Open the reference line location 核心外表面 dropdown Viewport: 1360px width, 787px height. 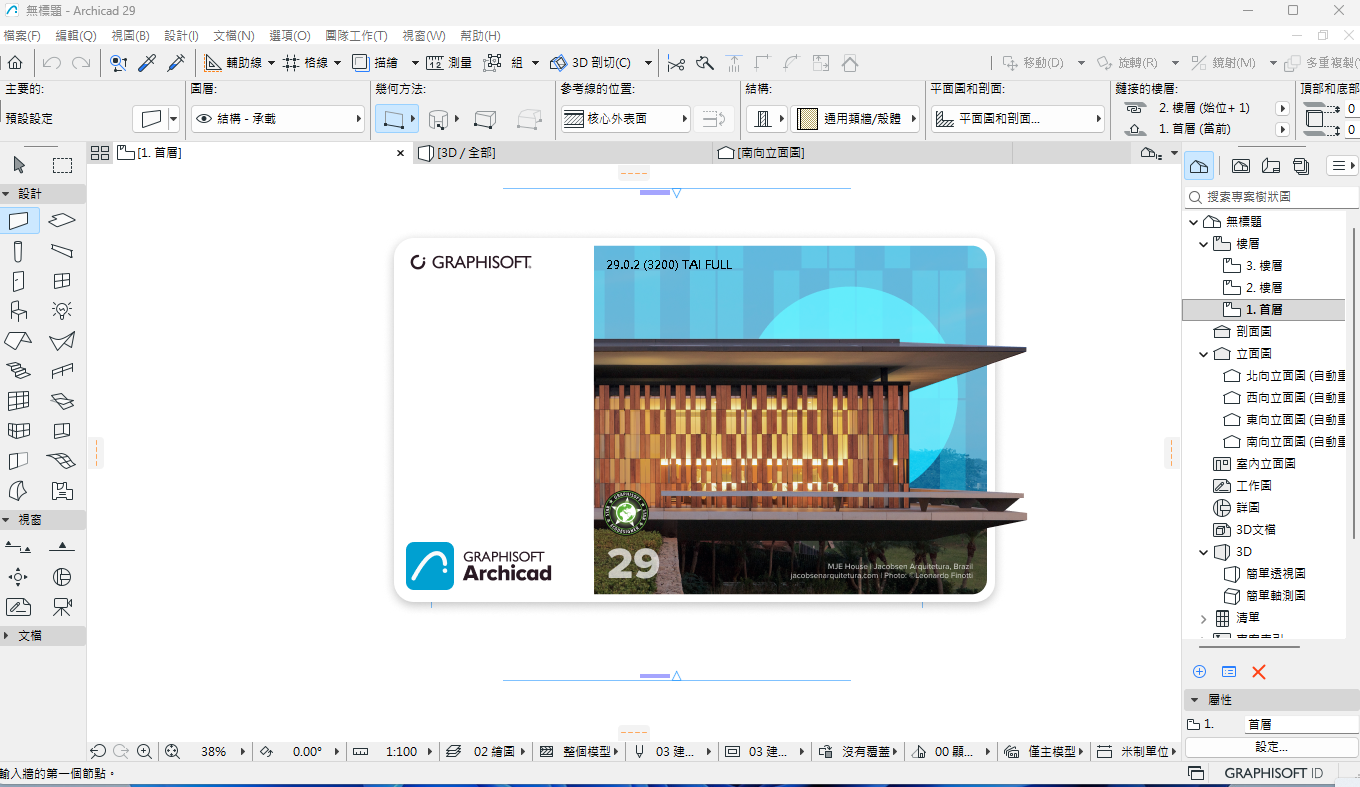point(625,119)
